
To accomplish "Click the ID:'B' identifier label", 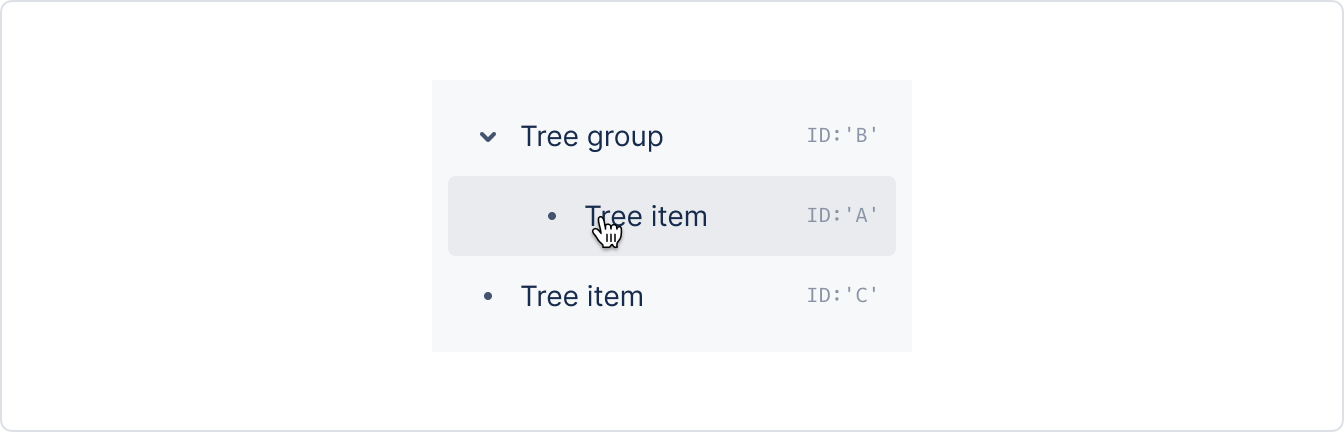I will tap(842, 135).
